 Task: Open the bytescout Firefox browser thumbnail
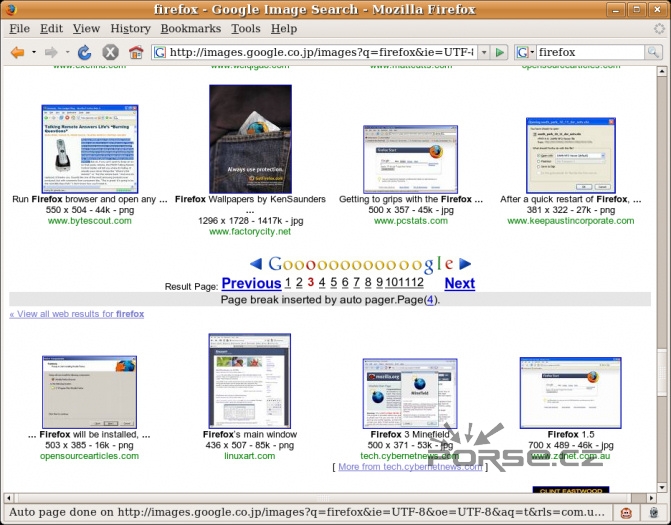point(90,148)
